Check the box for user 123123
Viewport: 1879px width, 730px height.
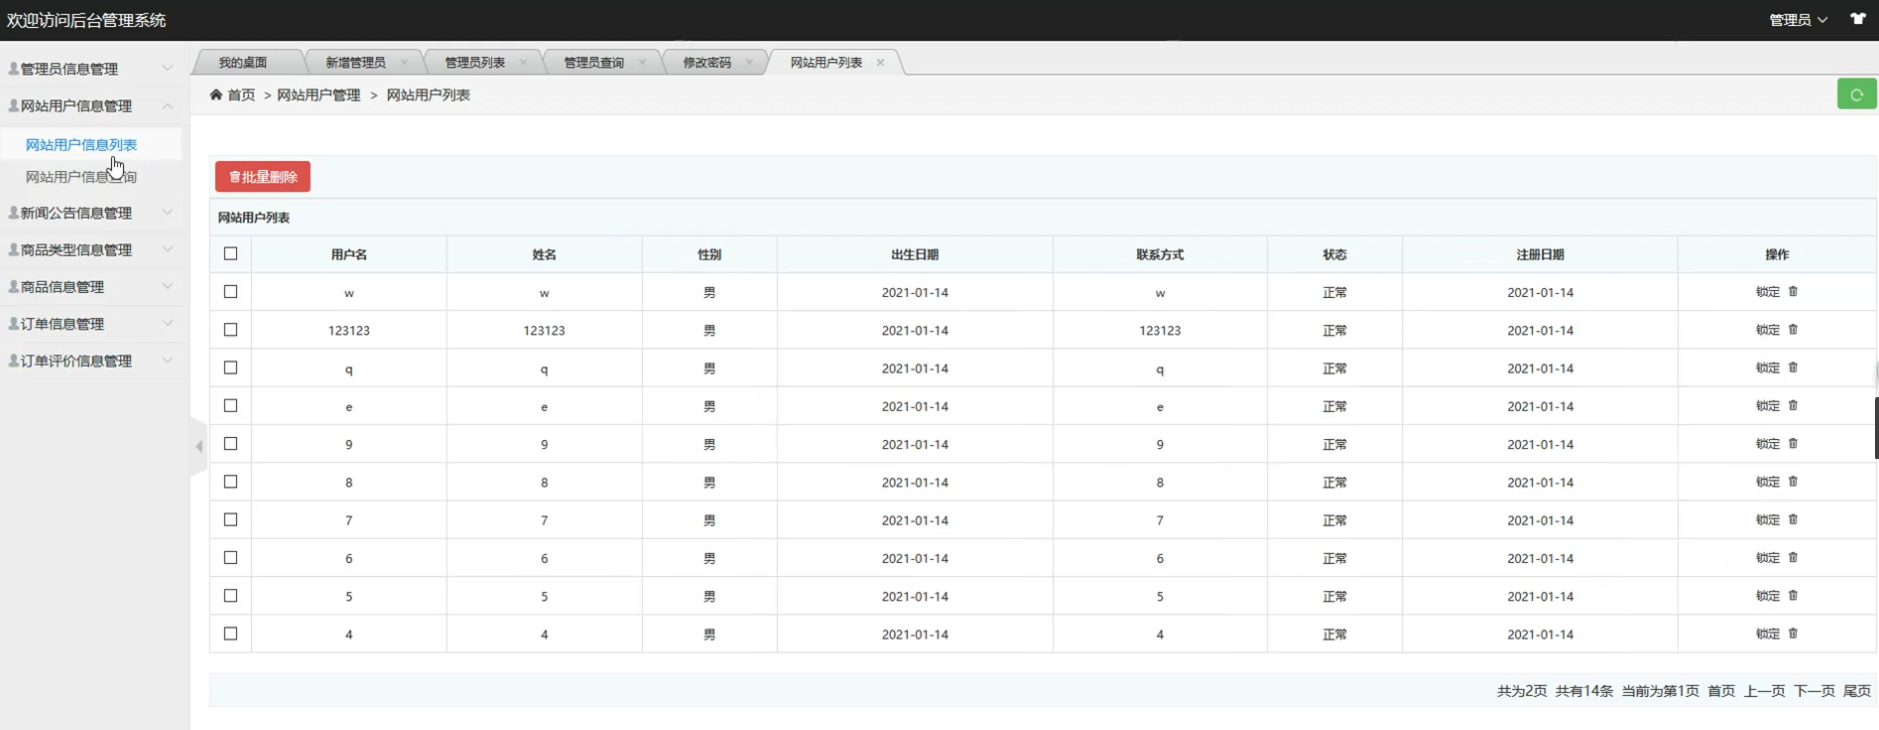tap(231, 330)
